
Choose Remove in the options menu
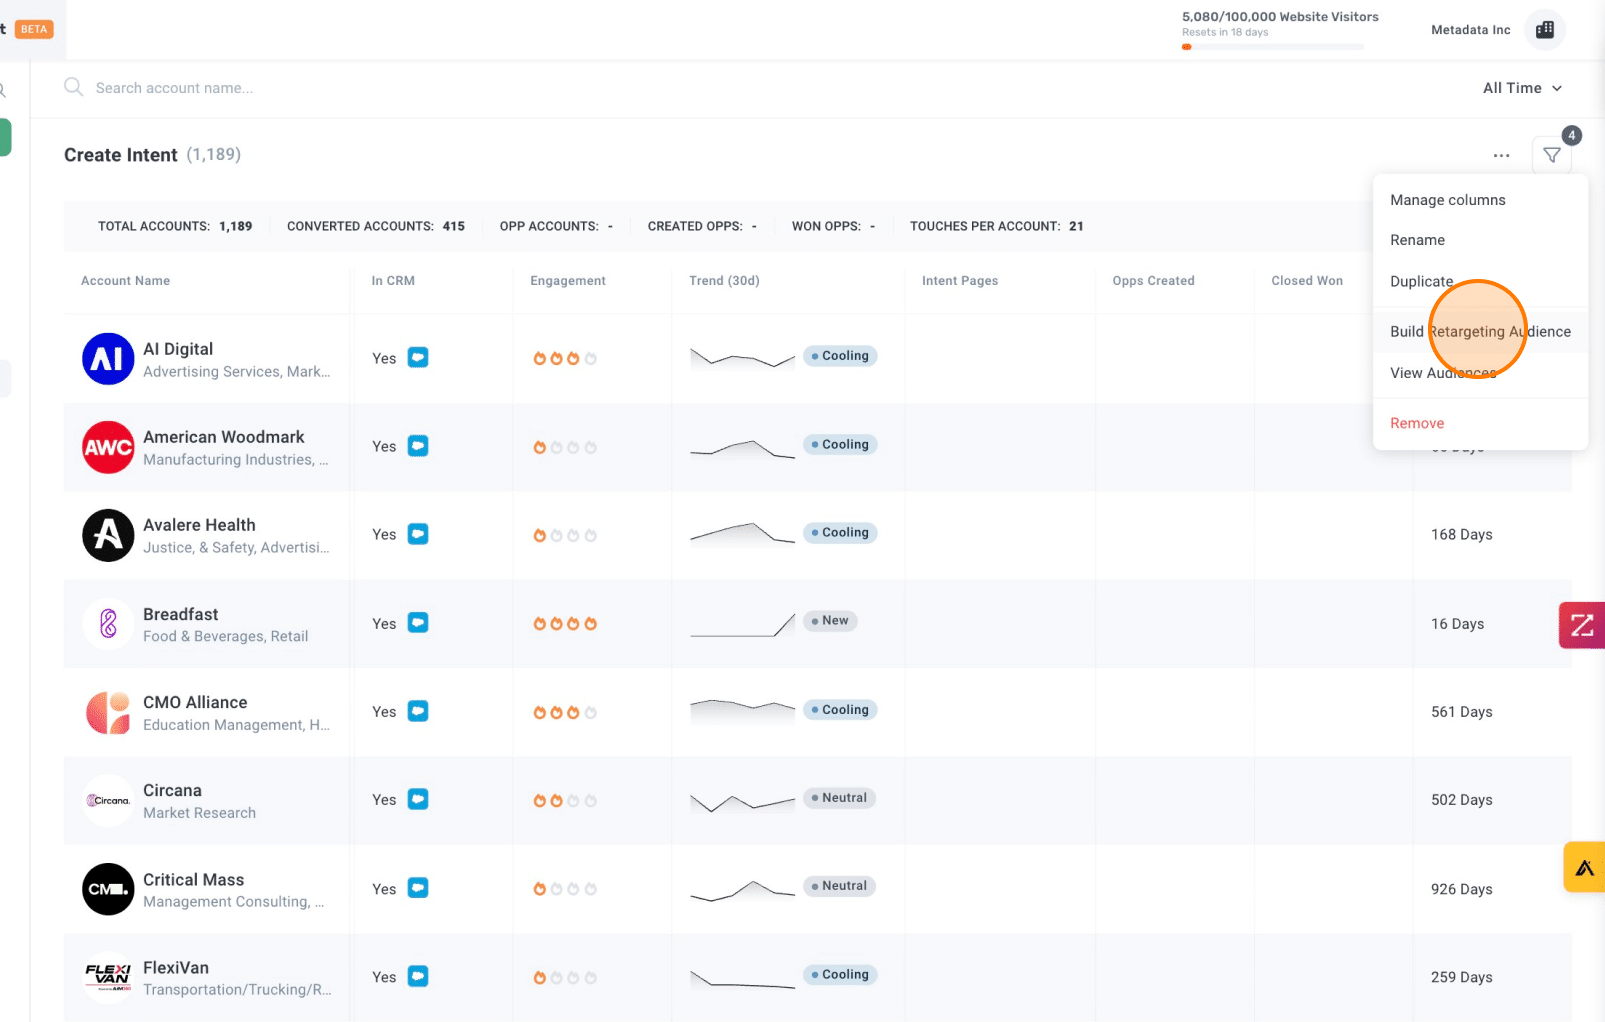click(x=1480, y=423)
